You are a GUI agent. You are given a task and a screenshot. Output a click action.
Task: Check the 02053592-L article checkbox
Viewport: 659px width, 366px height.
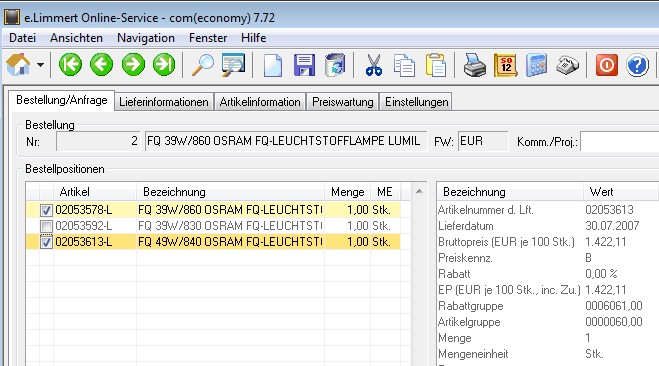pyautogui.click(x=46, y=226)
